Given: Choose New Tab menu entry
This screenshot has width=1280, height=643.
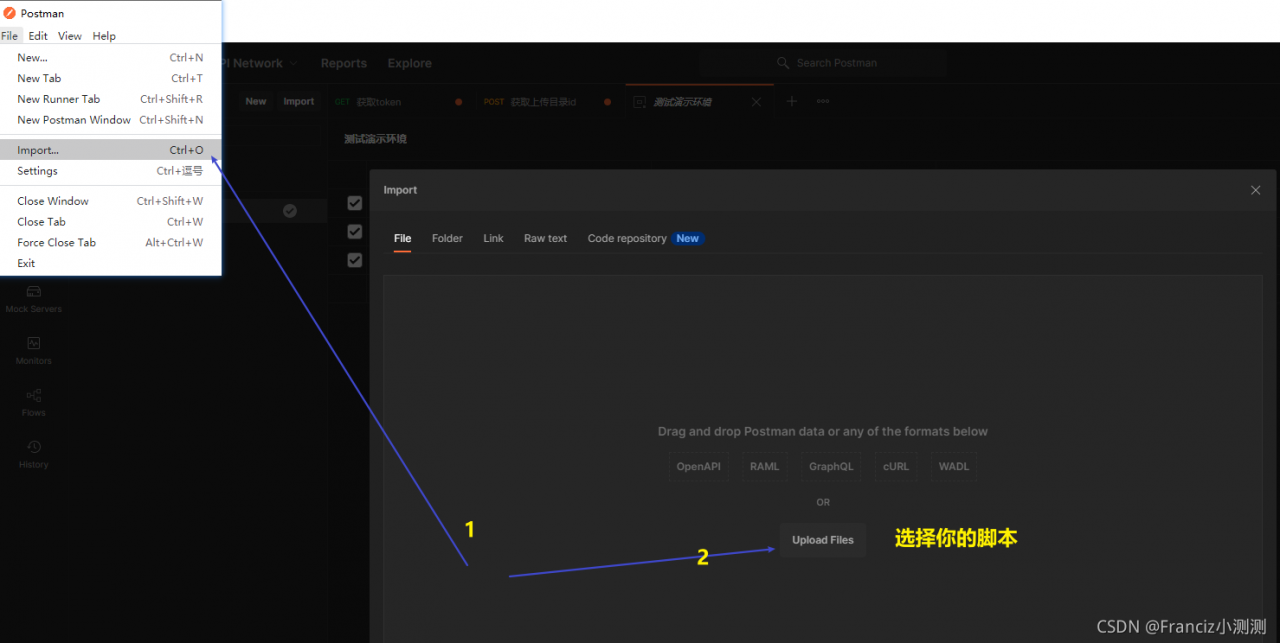Looking at the screenshot, I should pos(110,78).
